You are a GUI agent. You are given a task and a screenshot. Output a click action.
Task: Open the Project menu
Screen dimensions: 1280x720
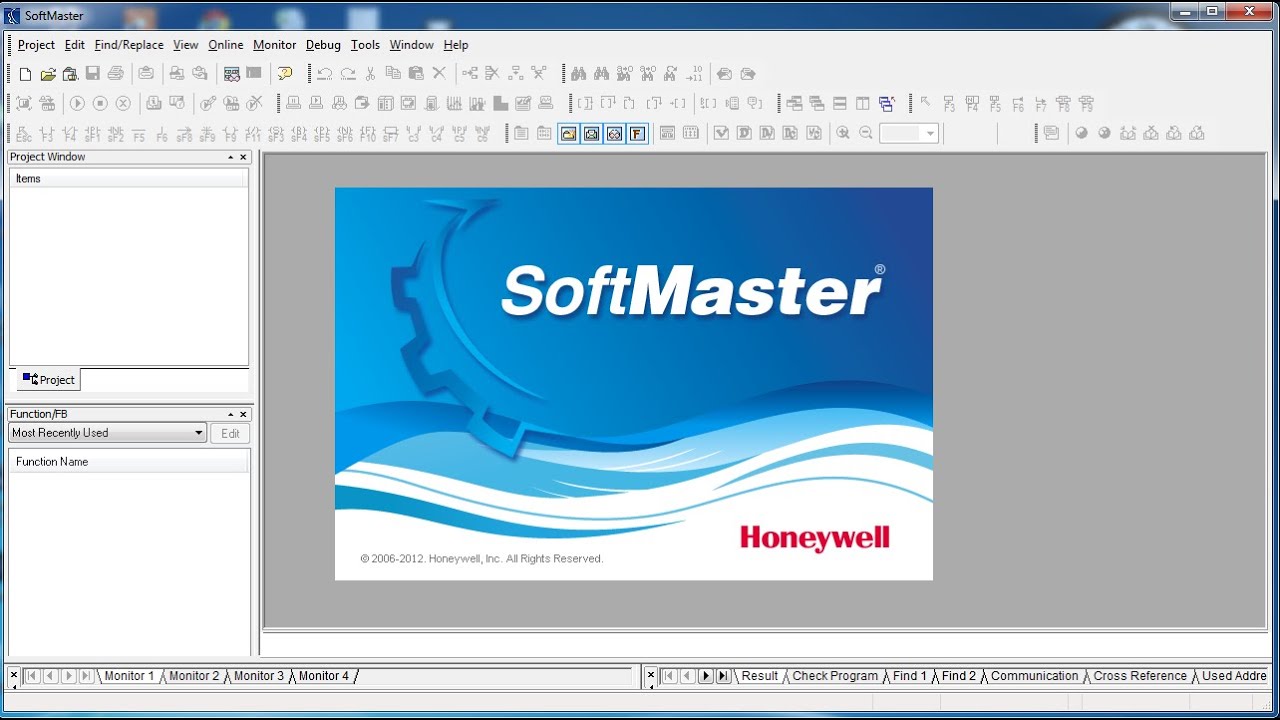point(36,45)
